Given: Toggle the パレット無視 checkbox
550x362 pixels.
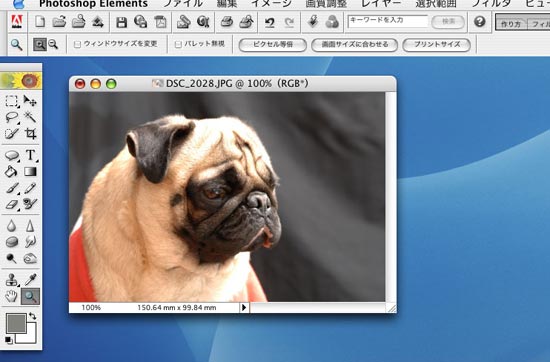Looking at the screenshot, I should (178, 44).
